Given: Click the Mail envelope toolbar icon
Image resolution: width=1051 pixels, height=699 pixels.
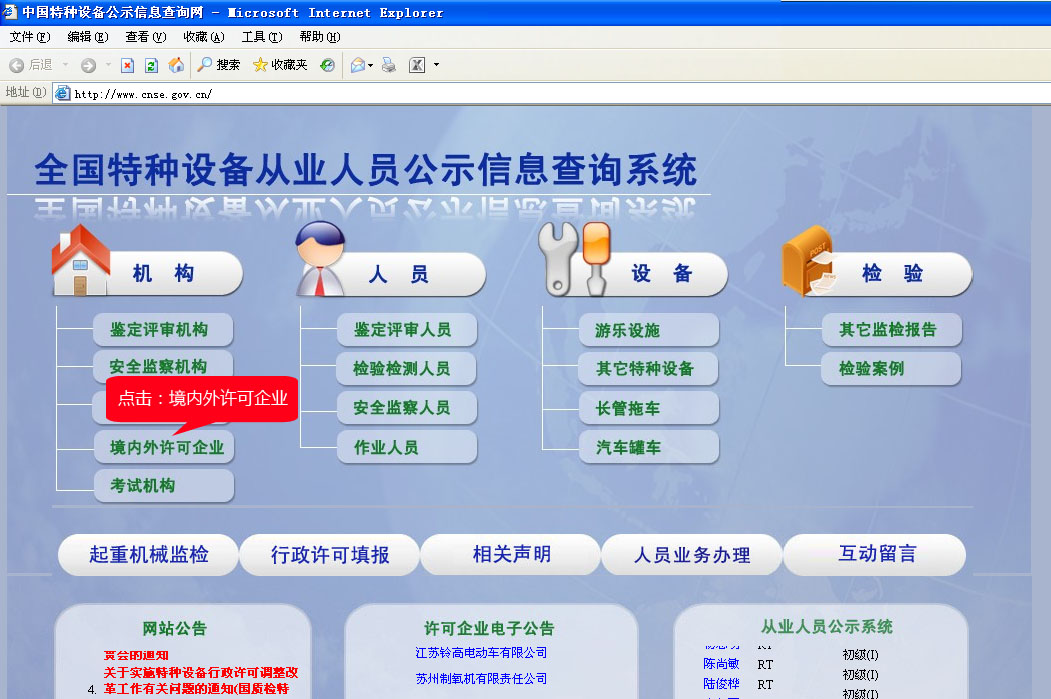Looking at the screenshot, I should [x=357, y=65].
